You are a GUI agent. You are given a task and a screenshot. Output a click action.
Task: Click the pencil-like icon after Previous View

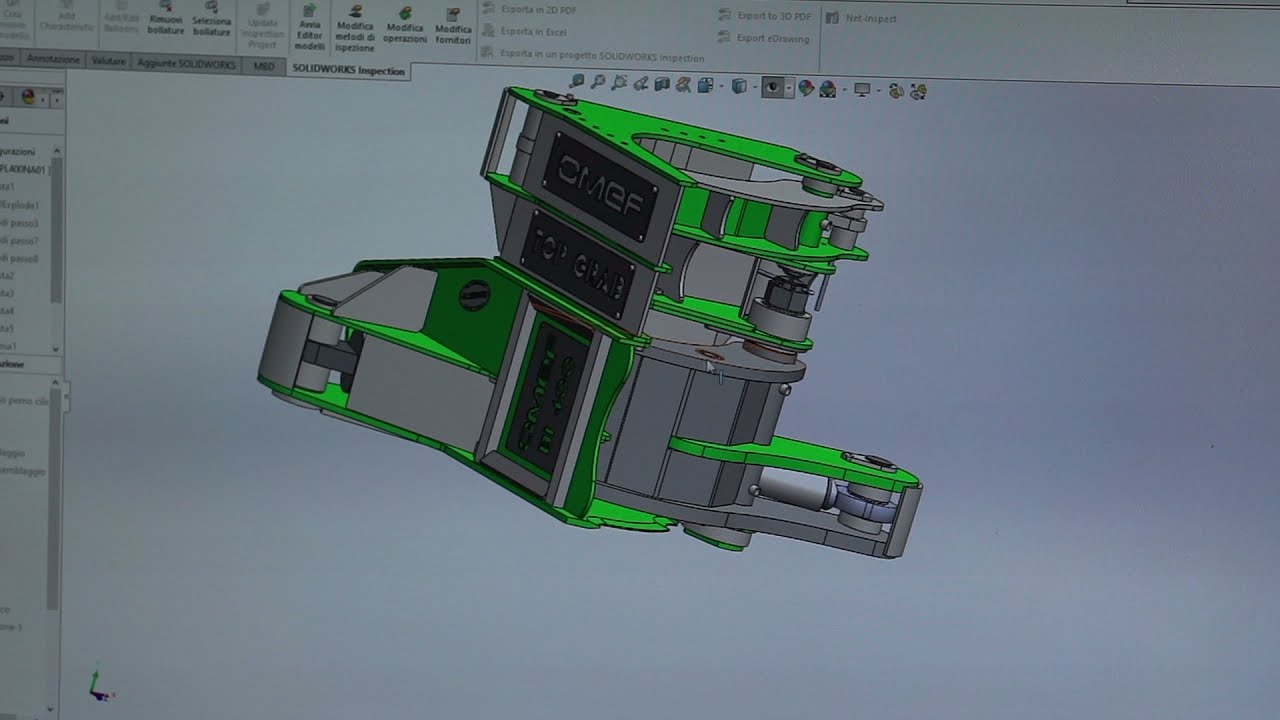coord(641,84)
